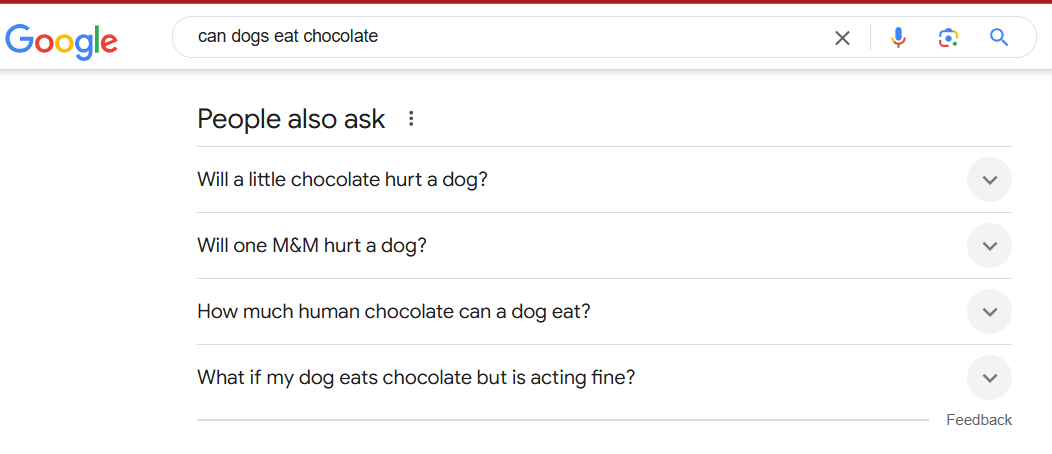Open 'How much human chocolate can a dog eat?'

pyautogui.click(x=394, y=312)
